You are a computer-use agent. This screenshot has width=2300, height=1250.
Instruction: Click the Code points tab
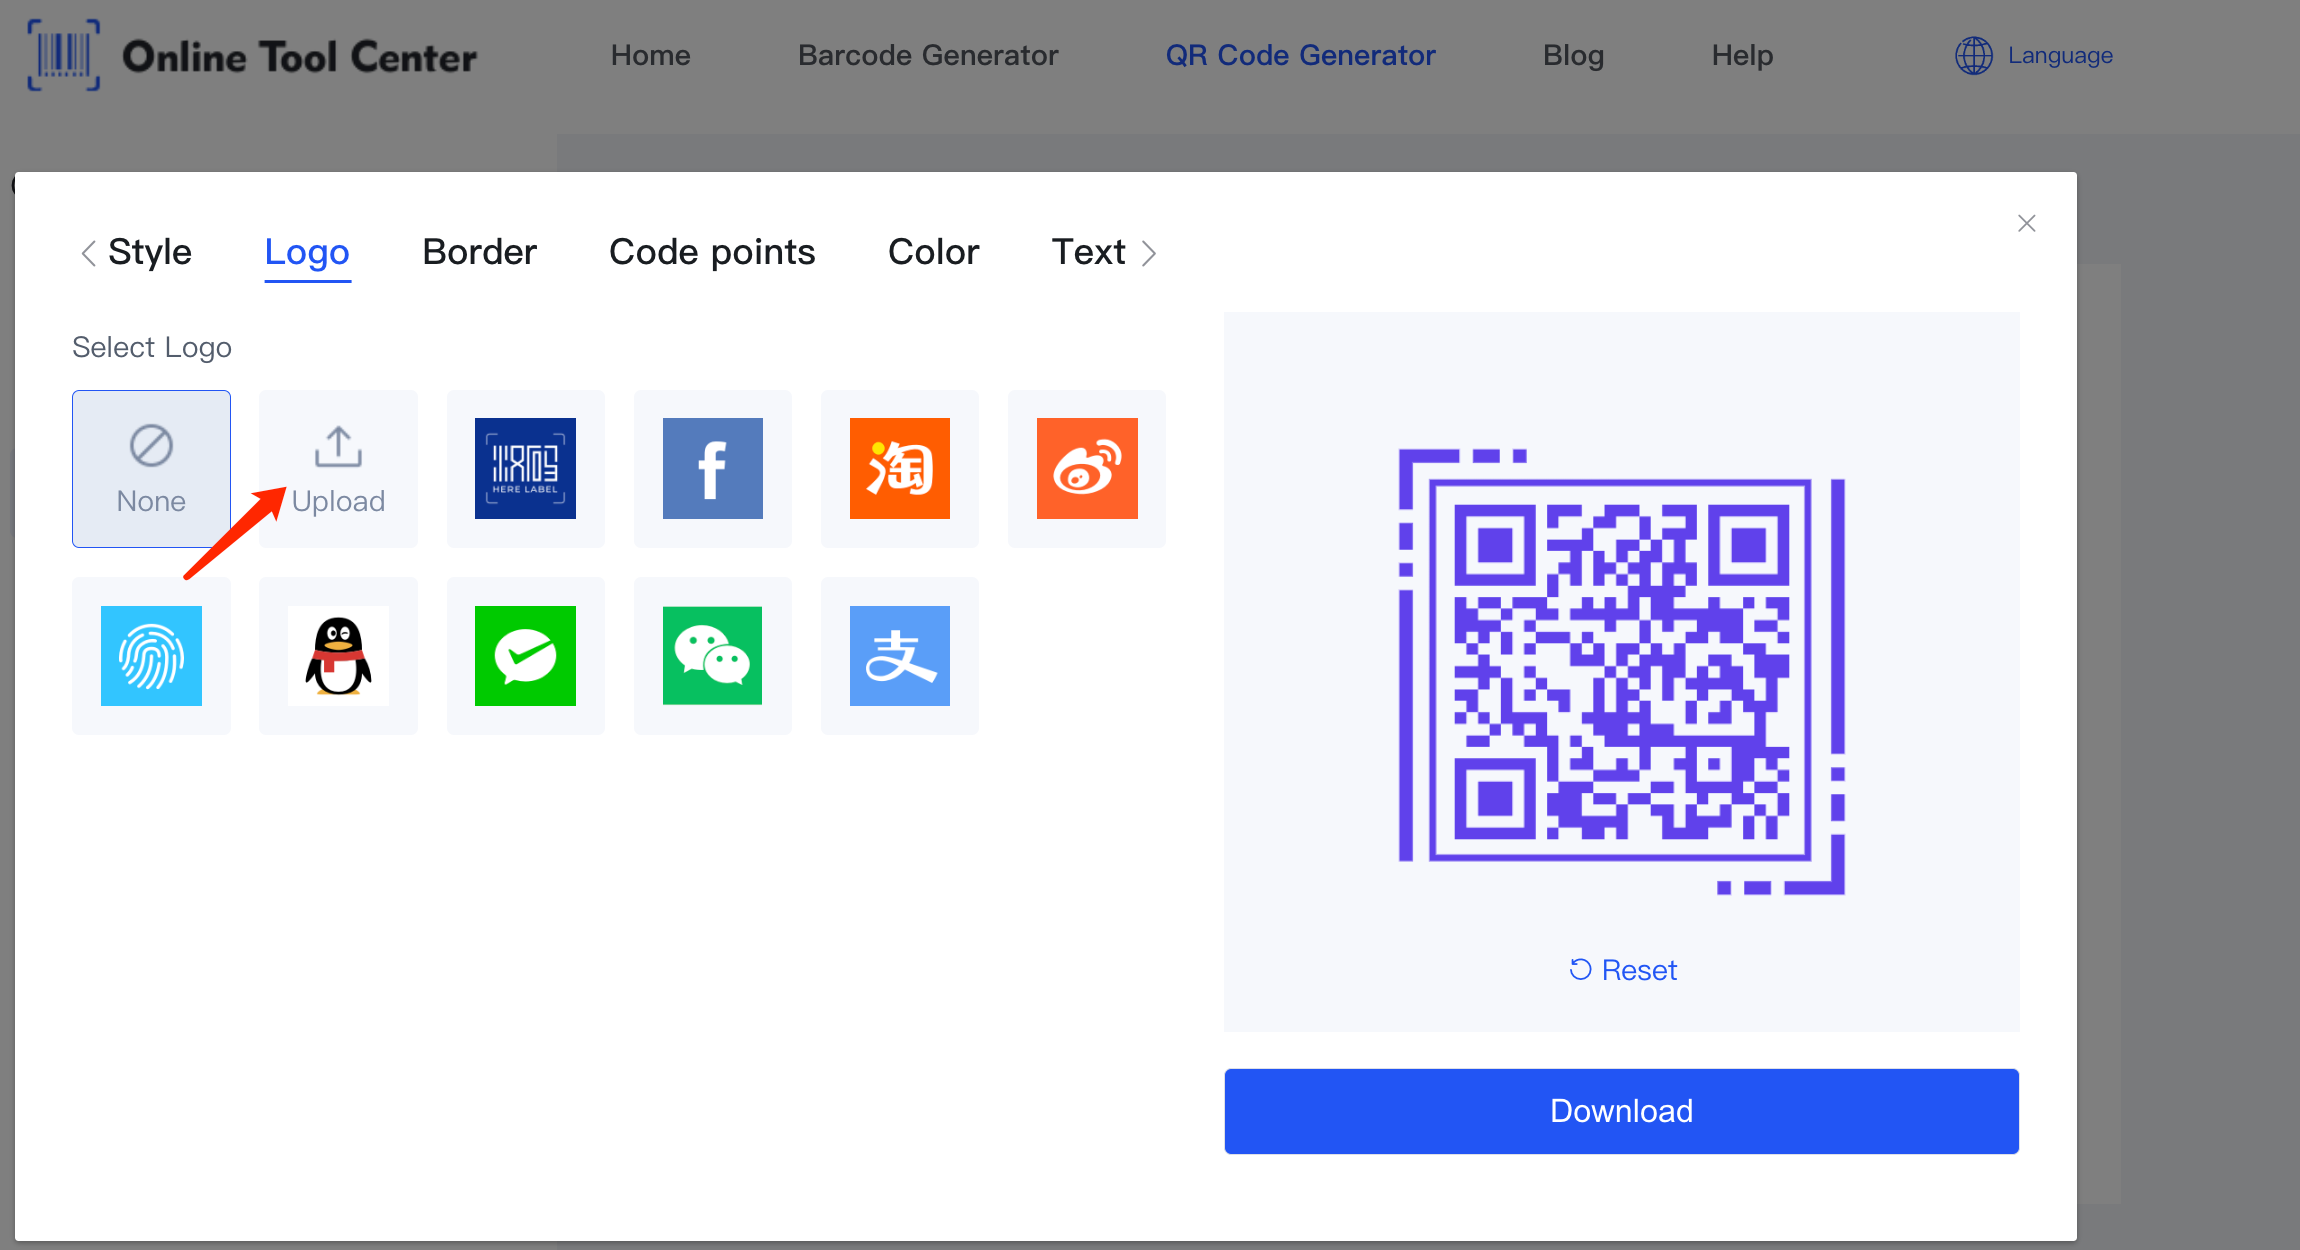[x=712, y=252]
